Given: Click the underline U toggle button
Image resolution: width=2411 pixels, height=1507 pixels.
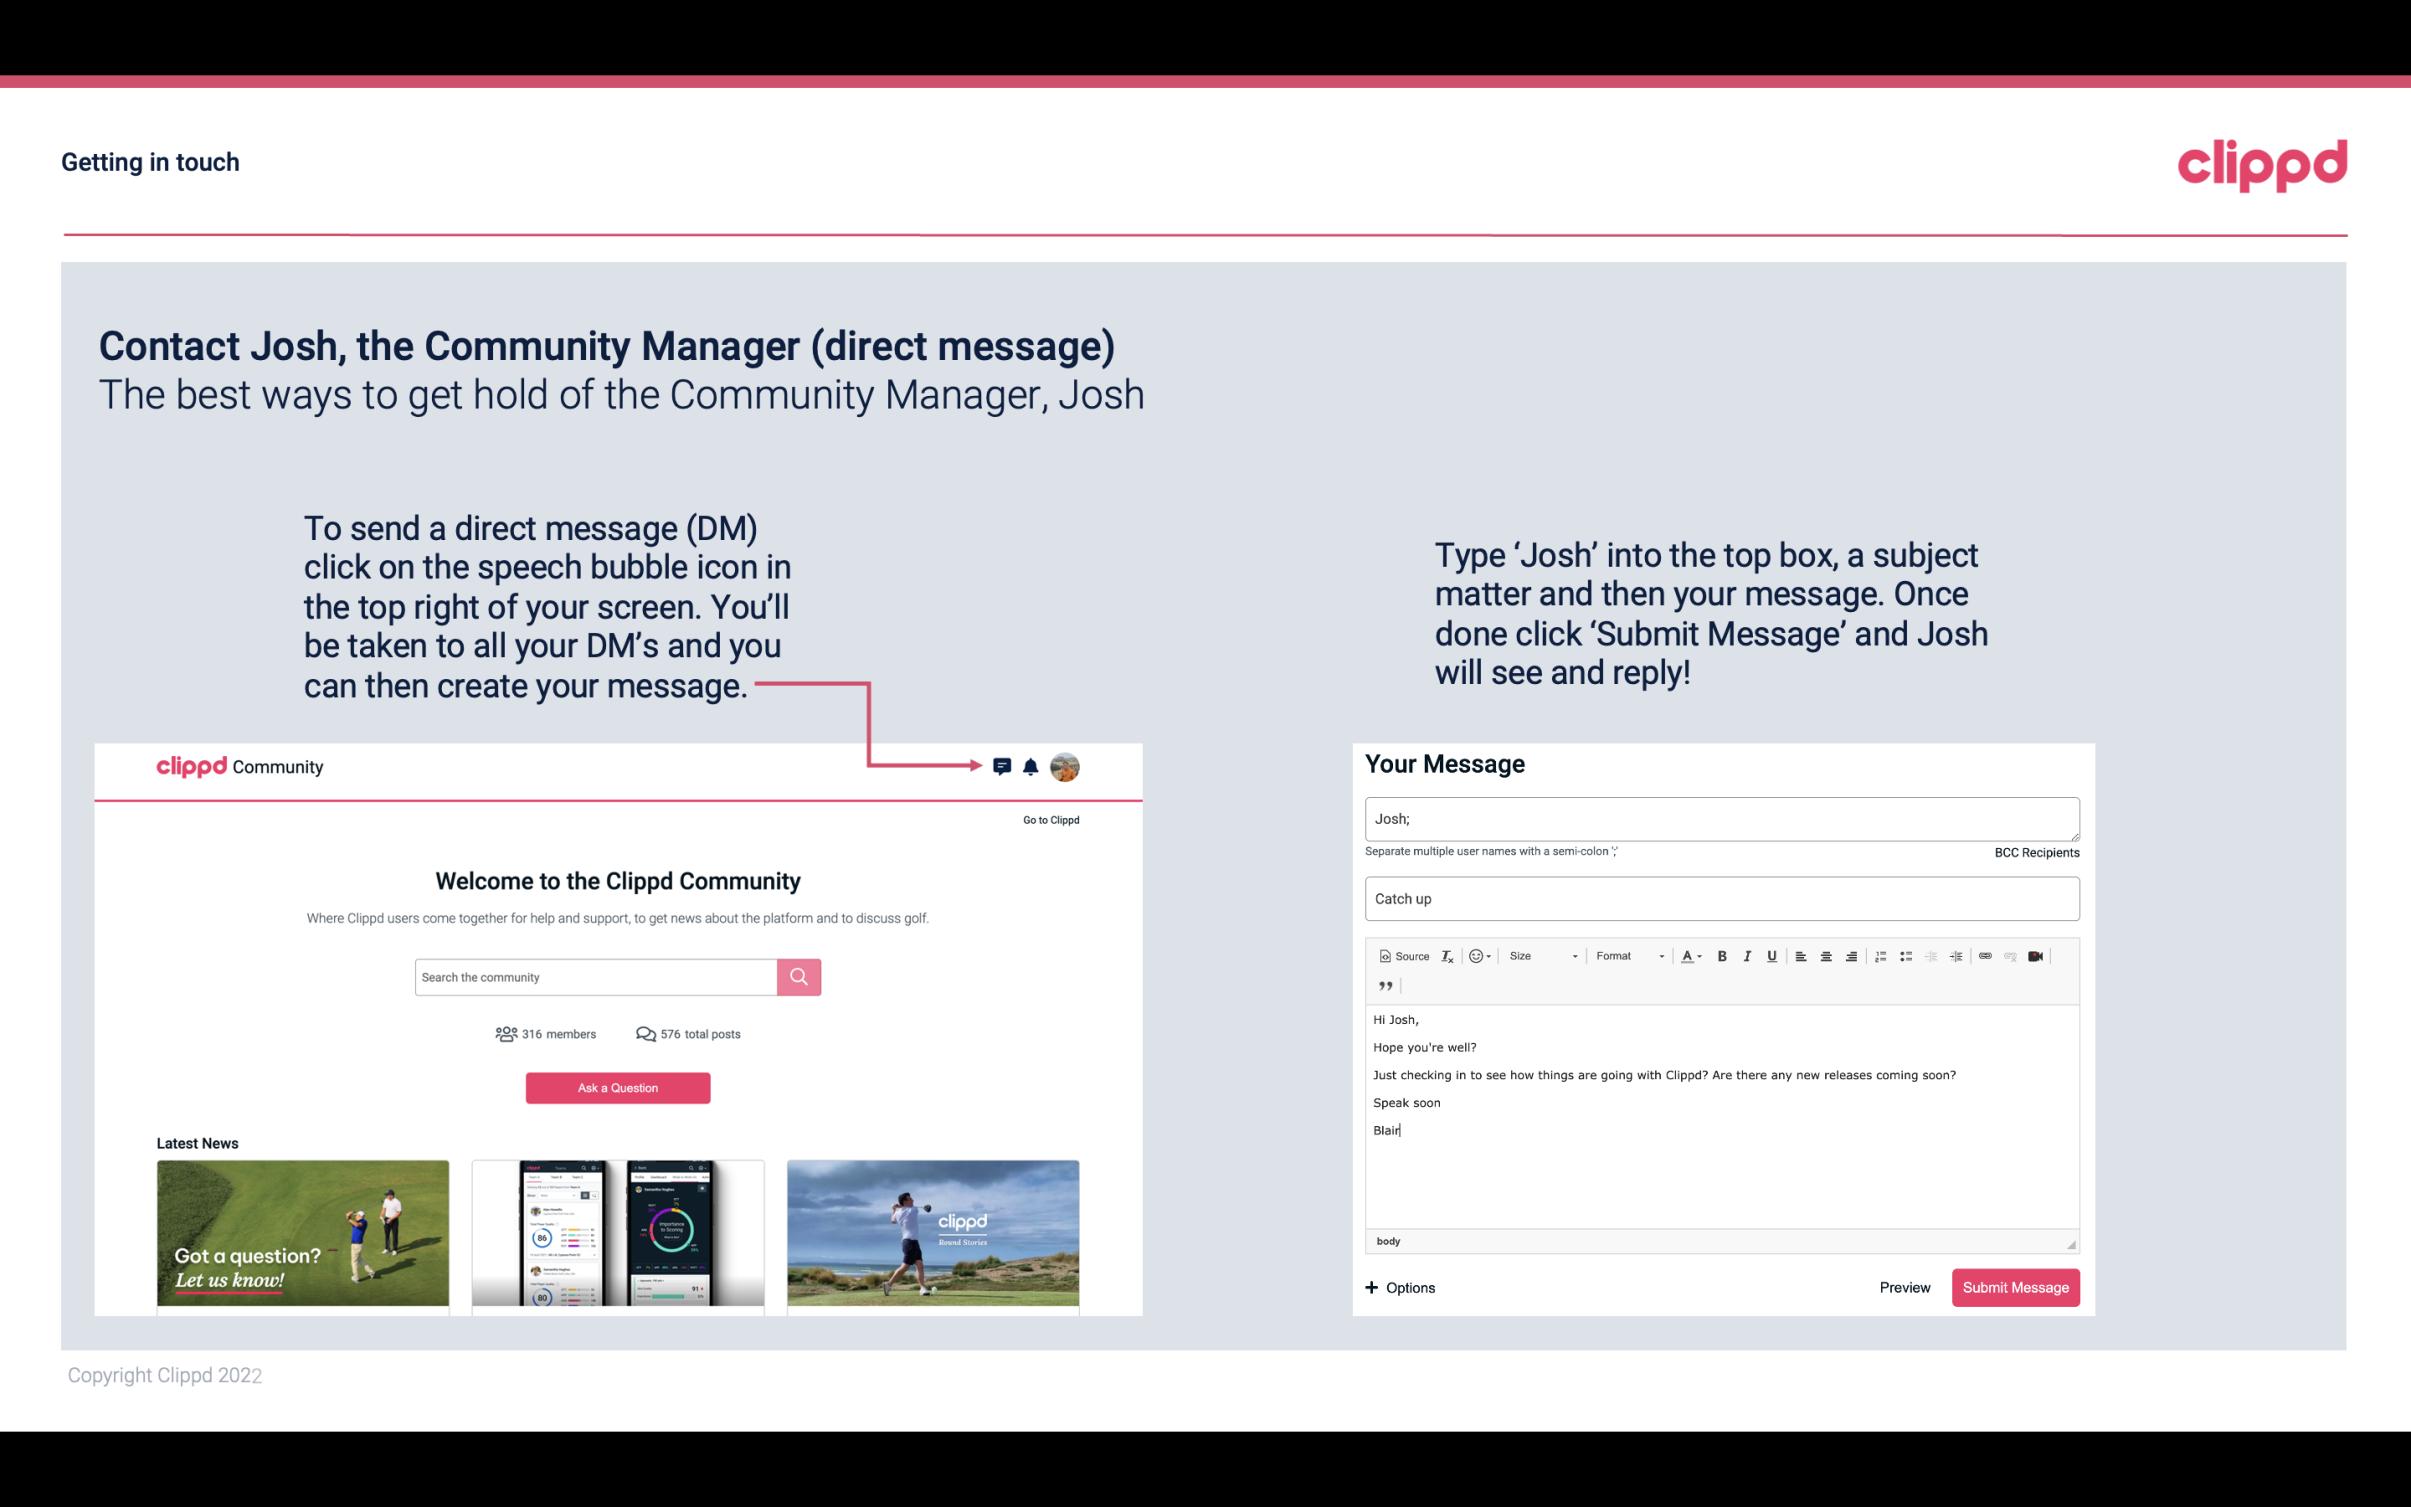Looking at the screenshot, I should (1770, 955).
